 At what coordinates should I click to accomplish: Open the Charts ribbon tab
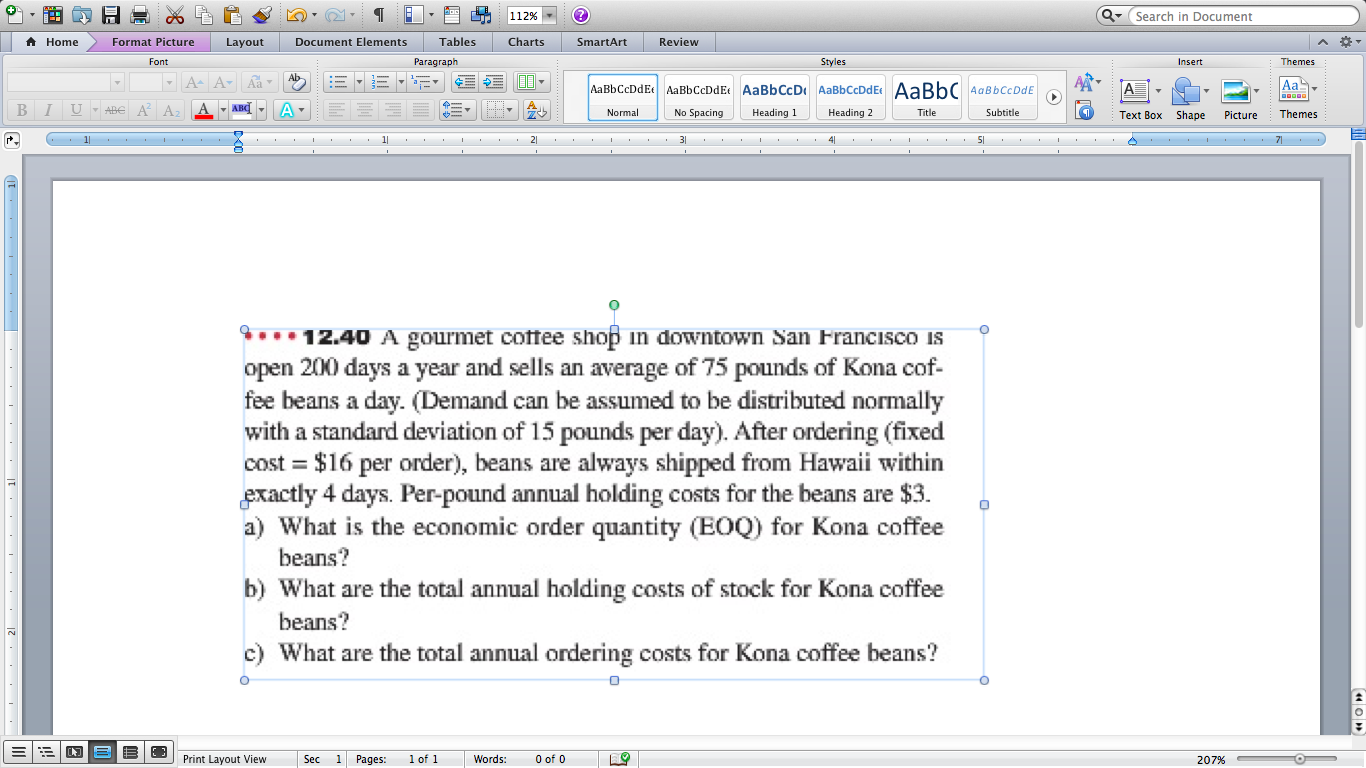tap(526, 42)
